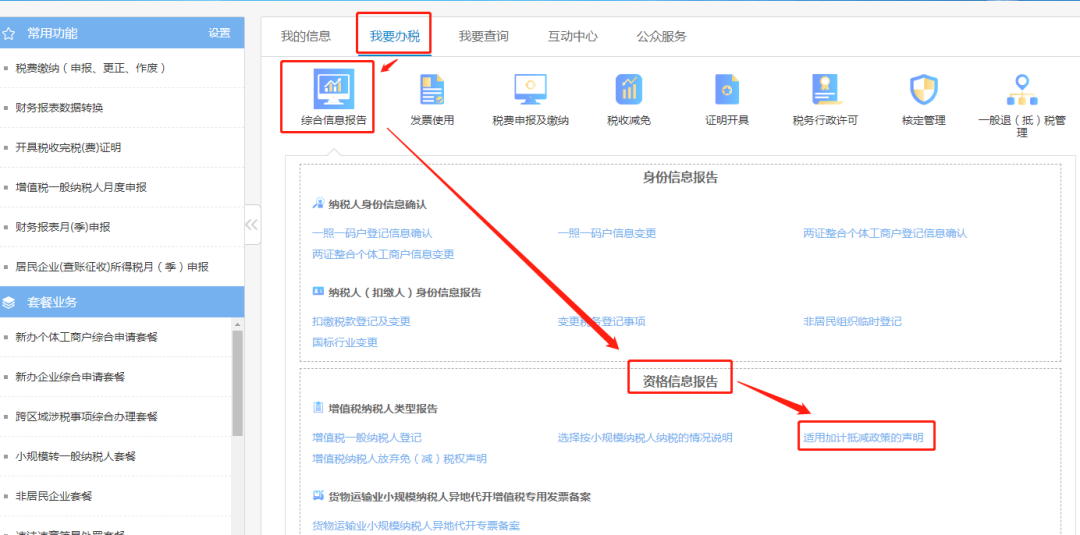Screen dimensions: 1080x535
Task: Switch to 我要查询 tab
Action: tap(484, 36)
